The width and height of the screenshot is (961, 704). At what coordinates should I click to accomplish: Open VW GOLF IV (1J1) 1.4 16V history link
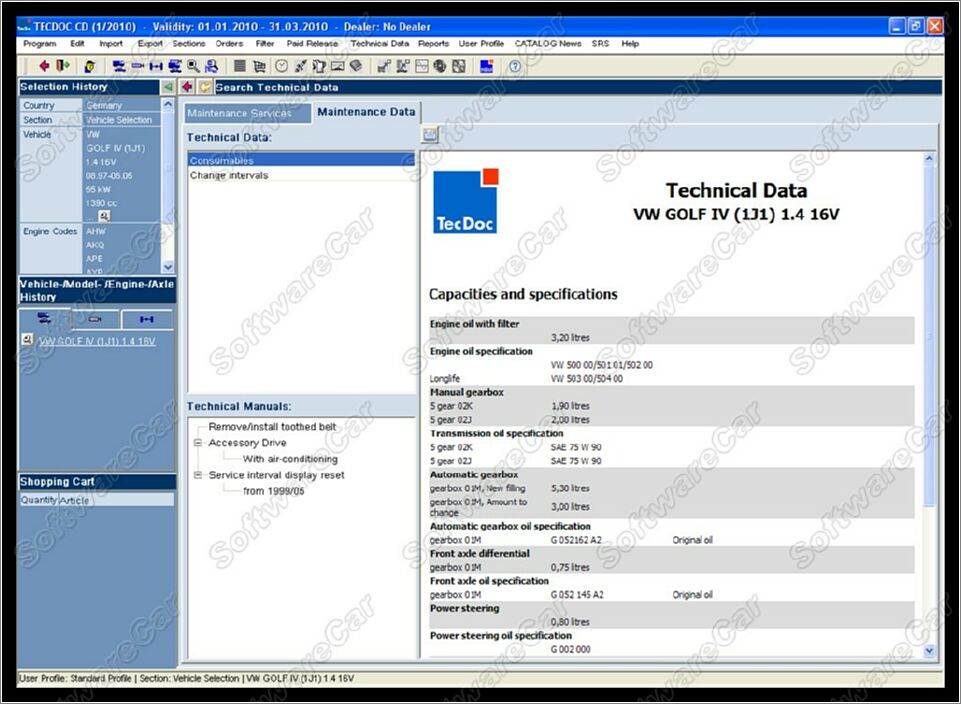(97, 341)
